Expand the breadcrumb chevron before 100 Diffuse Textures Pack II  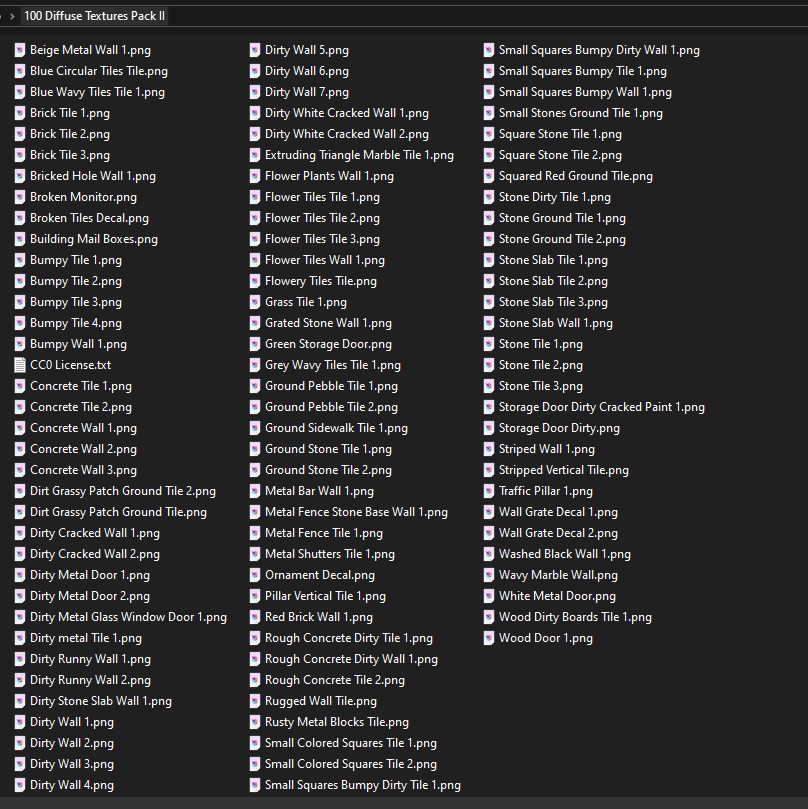[x=12, y=17]
